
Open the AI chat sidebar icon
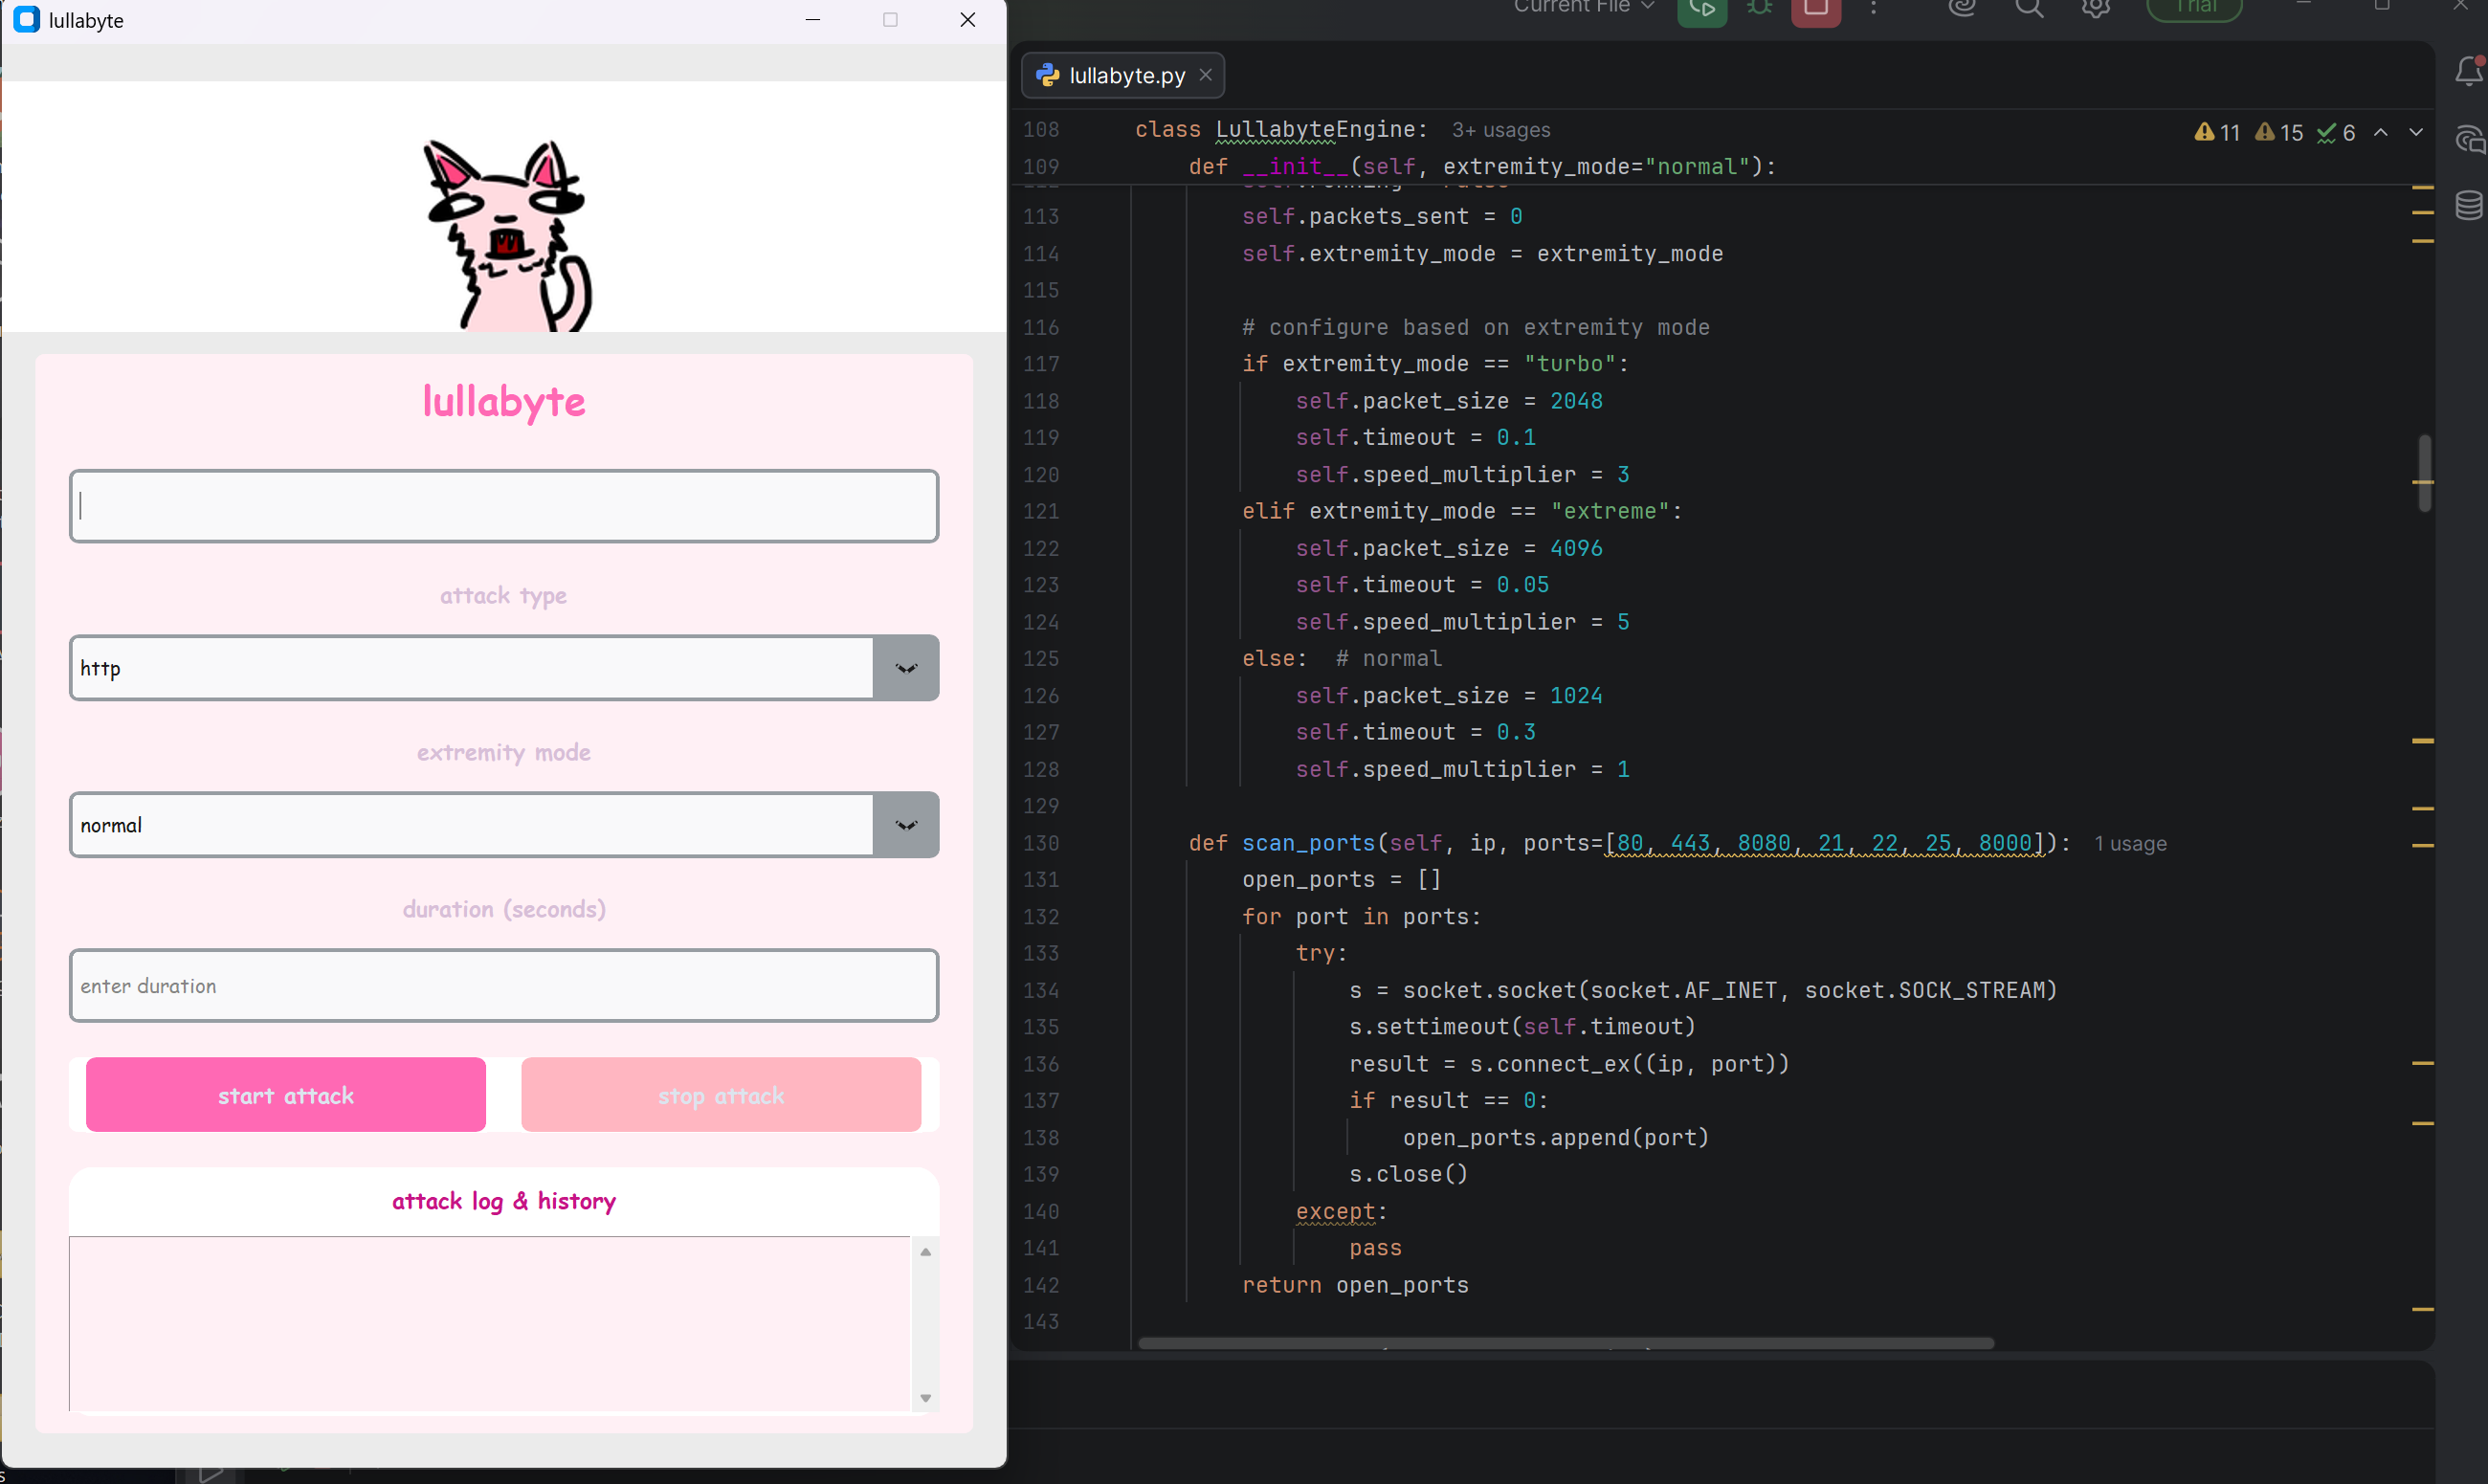tap(2468, 139)
